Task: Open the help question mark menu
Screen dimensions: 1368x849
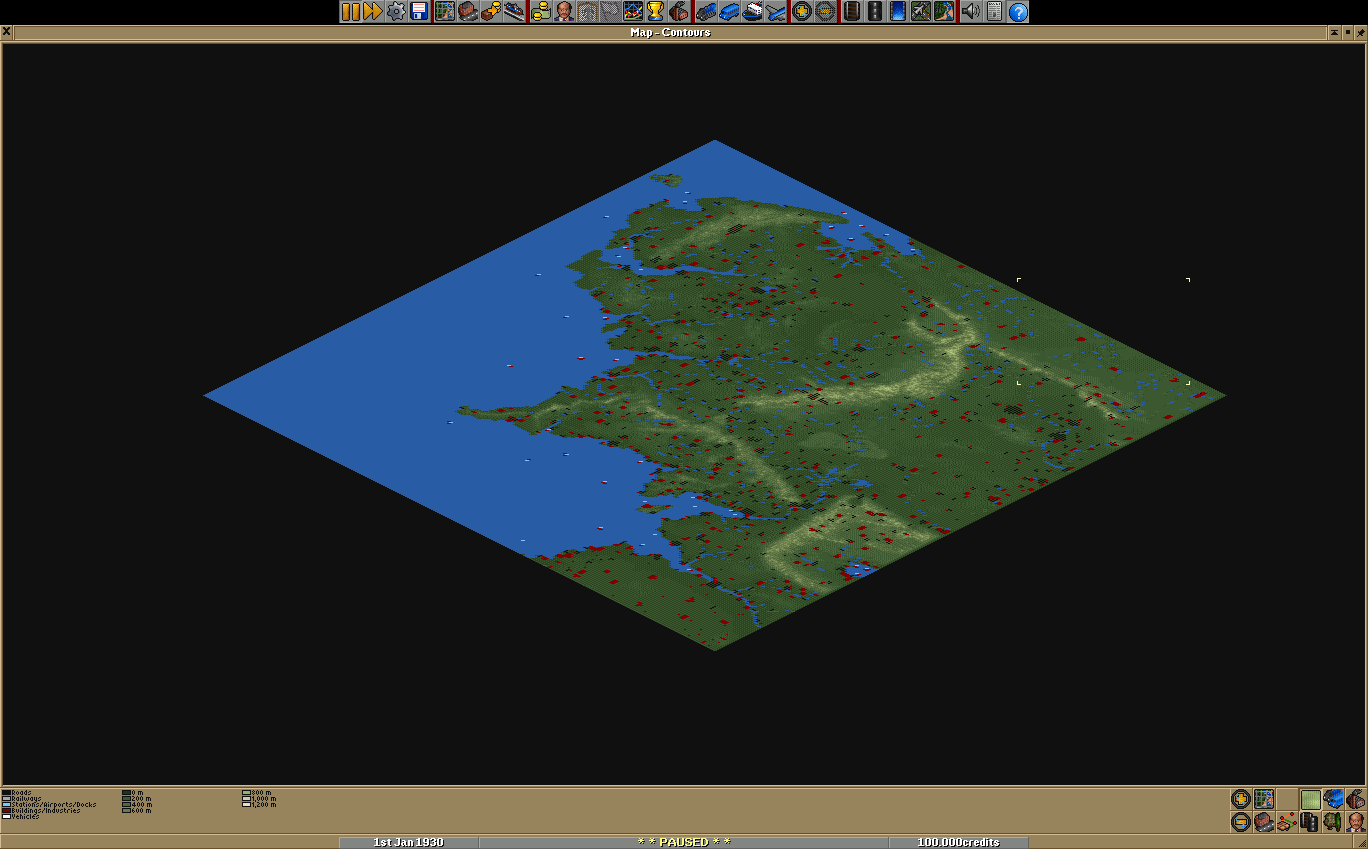Action: tap(1017, 12)
